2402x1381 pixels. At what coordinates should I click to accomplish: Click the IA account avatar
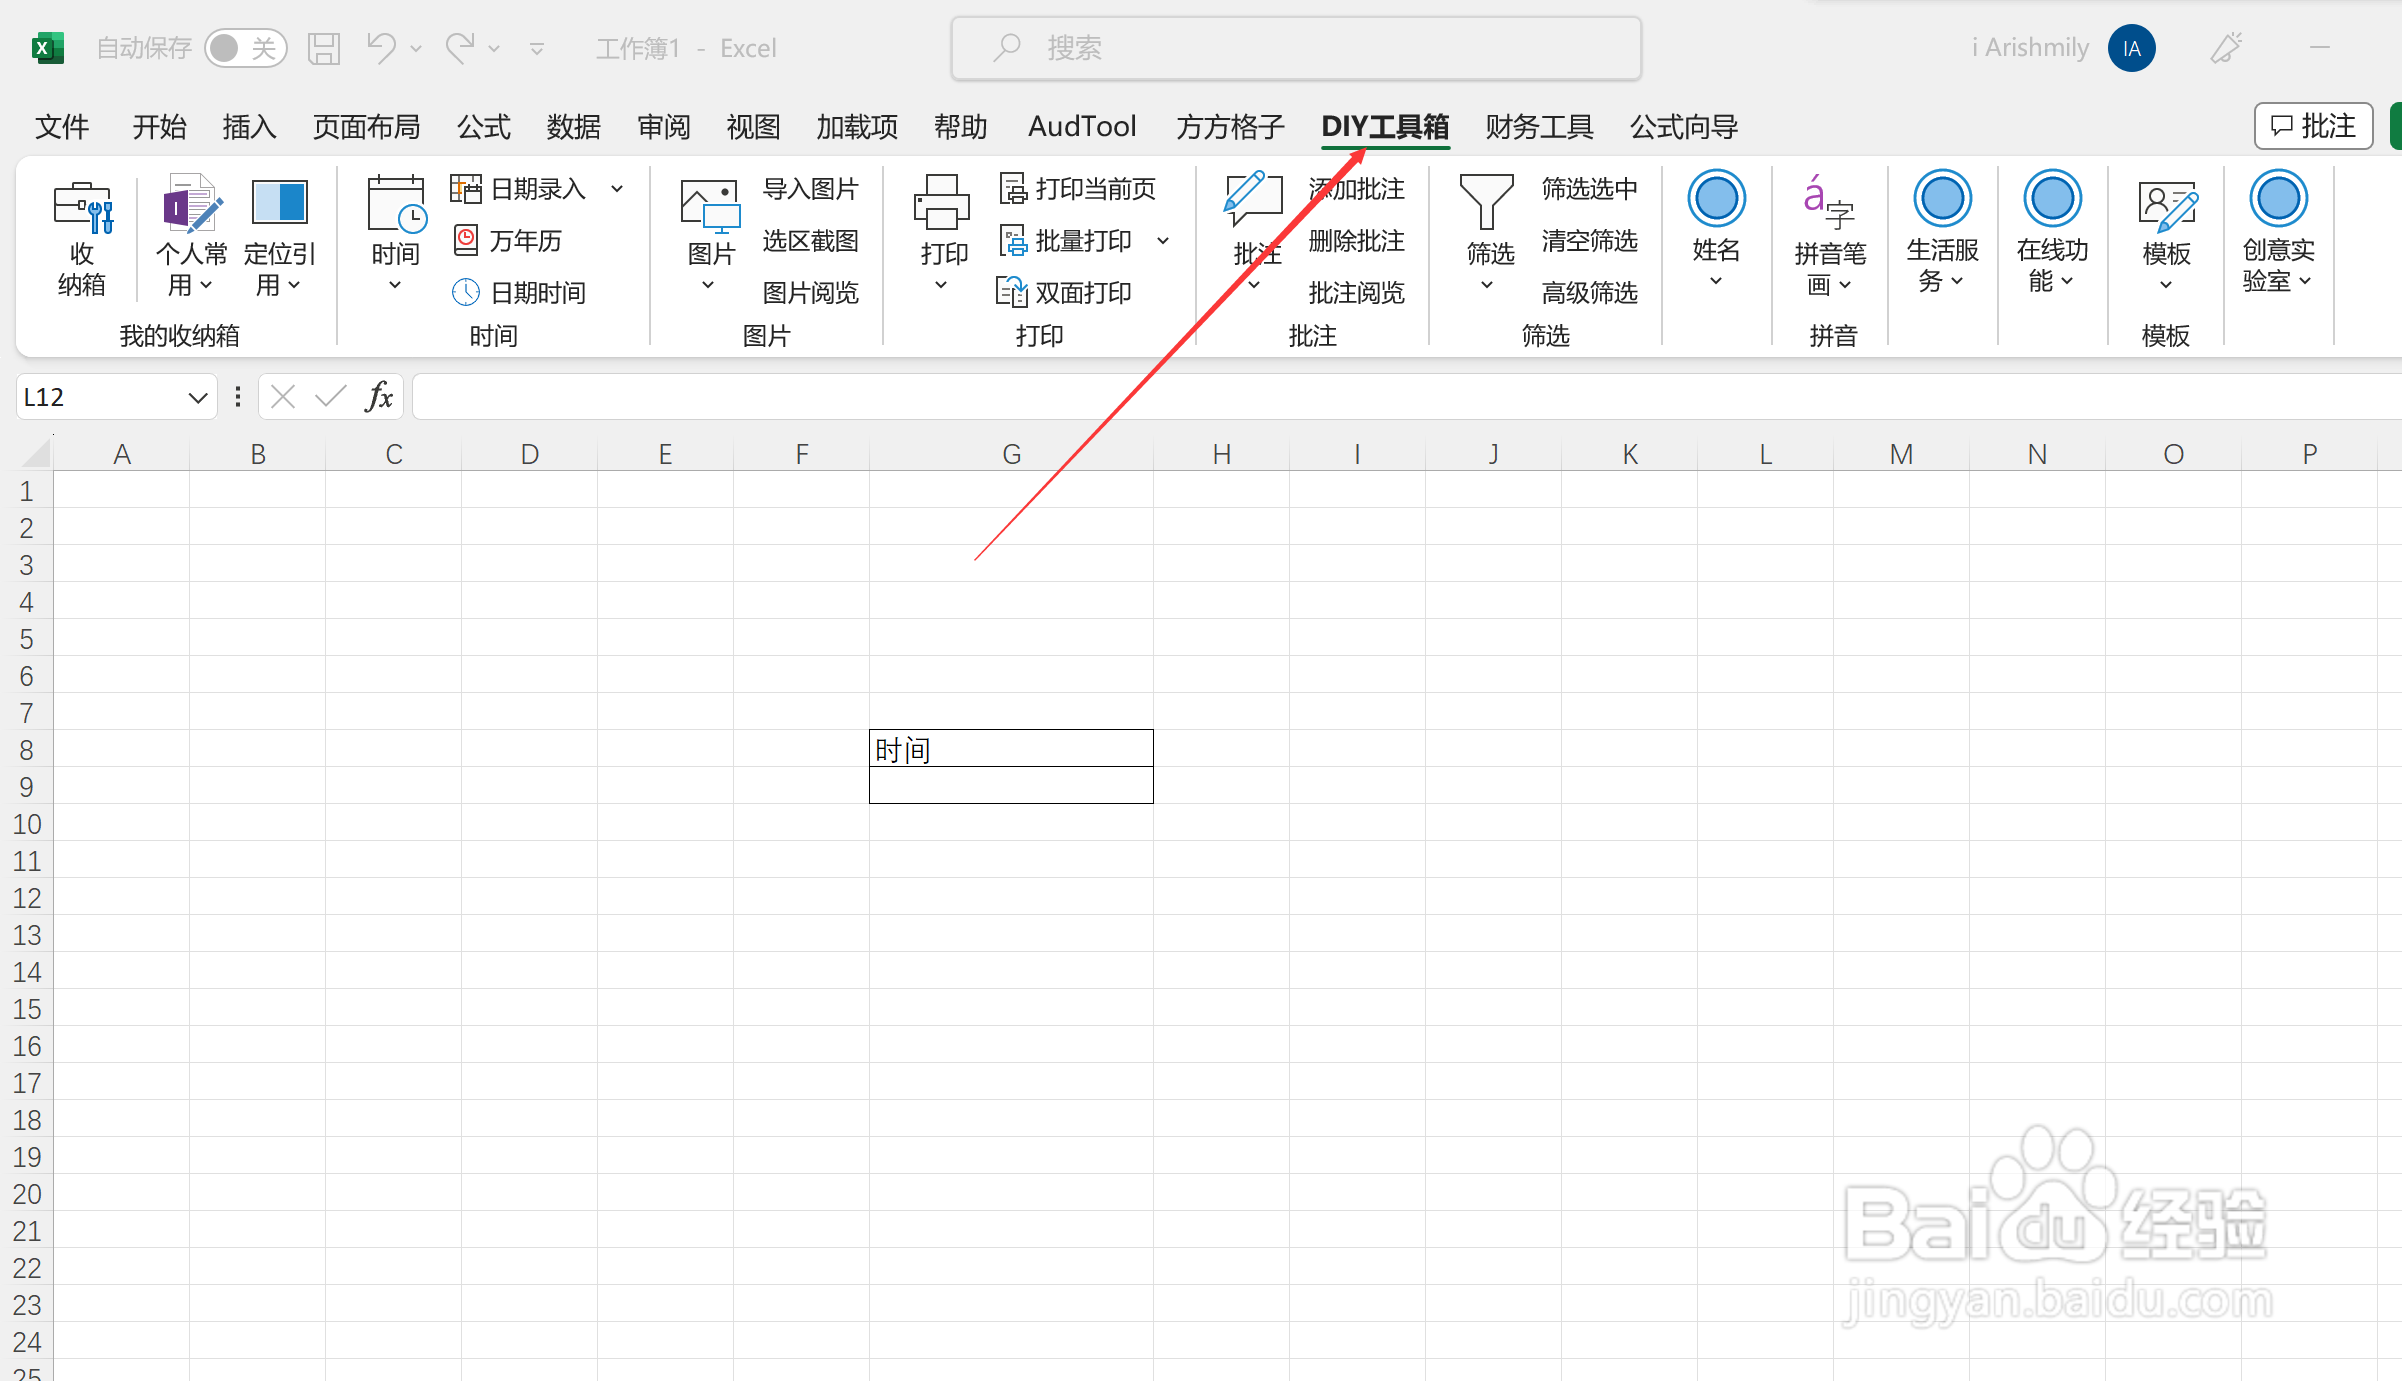(x=2131, y=48)
